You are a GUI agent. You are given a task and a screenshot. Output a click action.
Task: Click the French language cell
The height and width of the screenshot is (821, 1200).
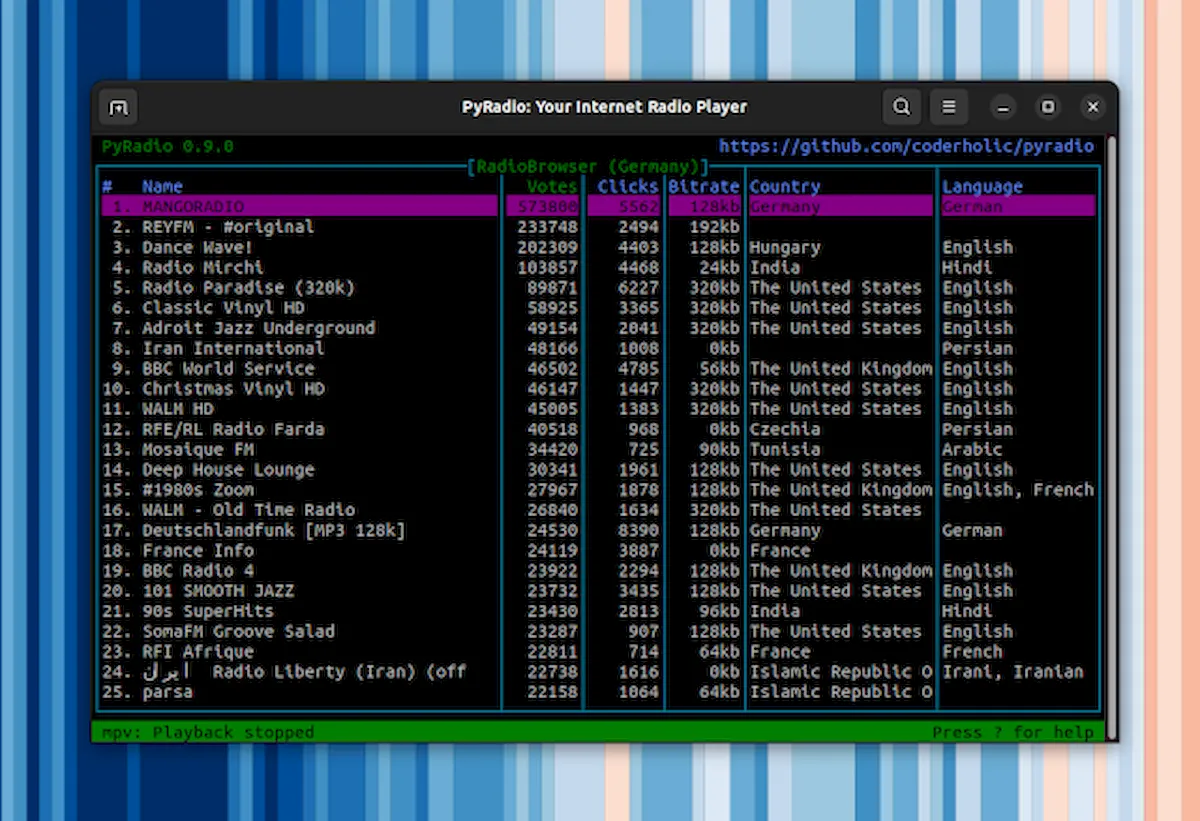(972, 651)
